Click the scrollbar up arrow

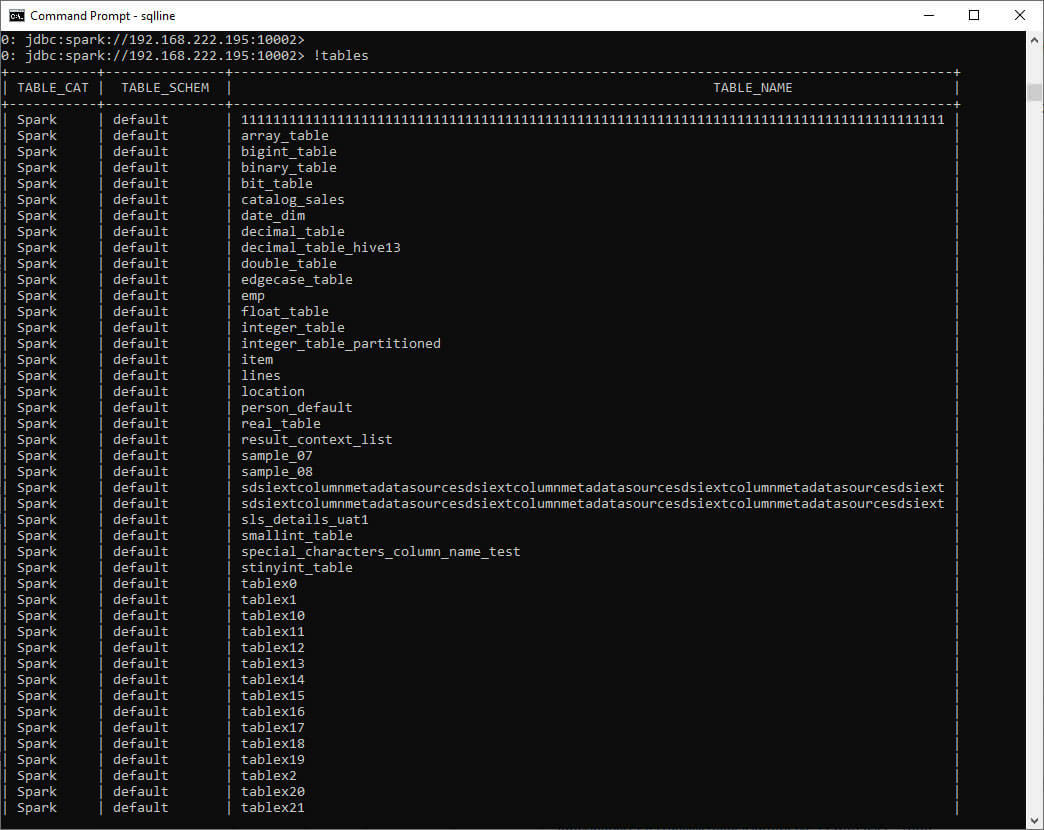(1035, 40)
